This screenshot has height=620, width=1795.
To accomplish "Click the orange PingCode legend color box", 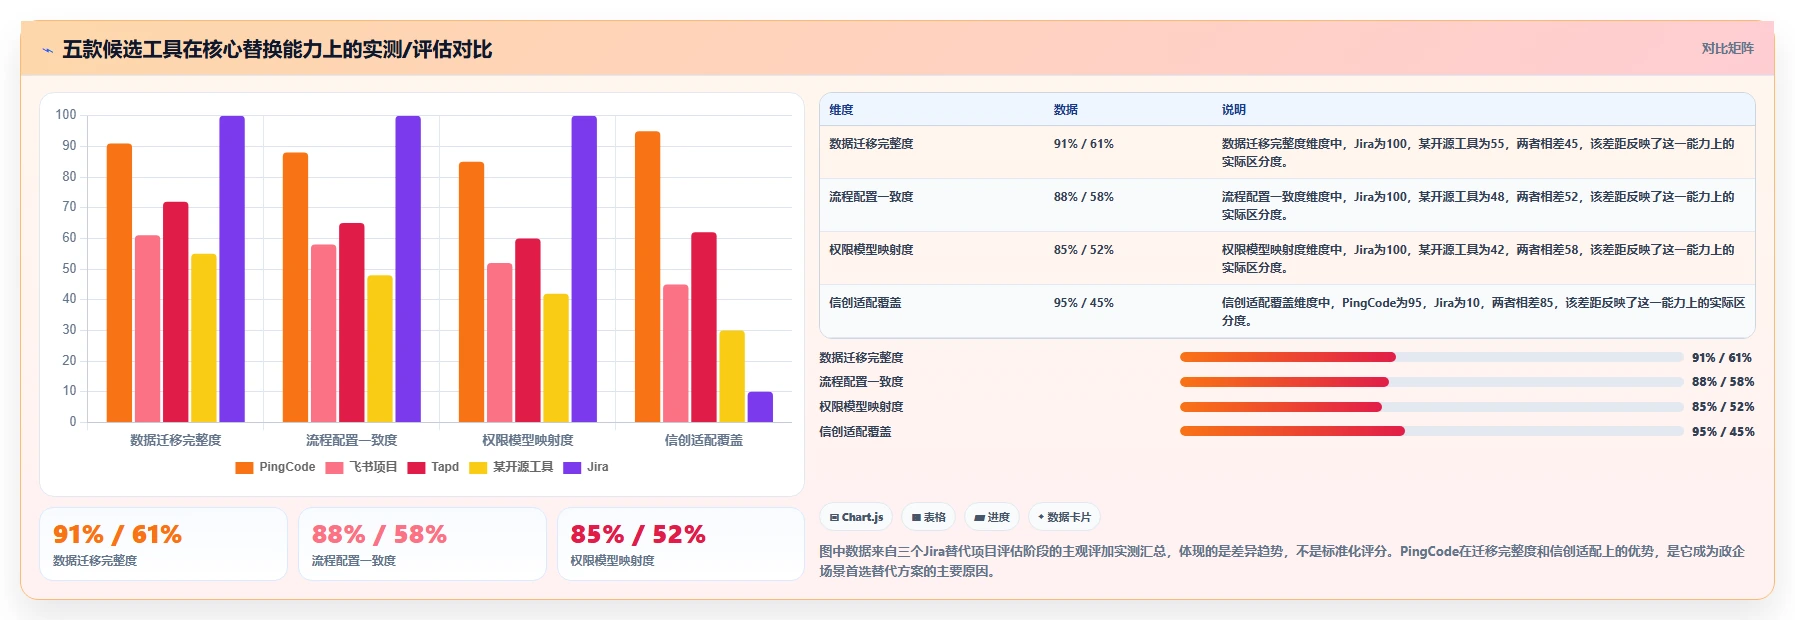I will click(x=244, y=467).
